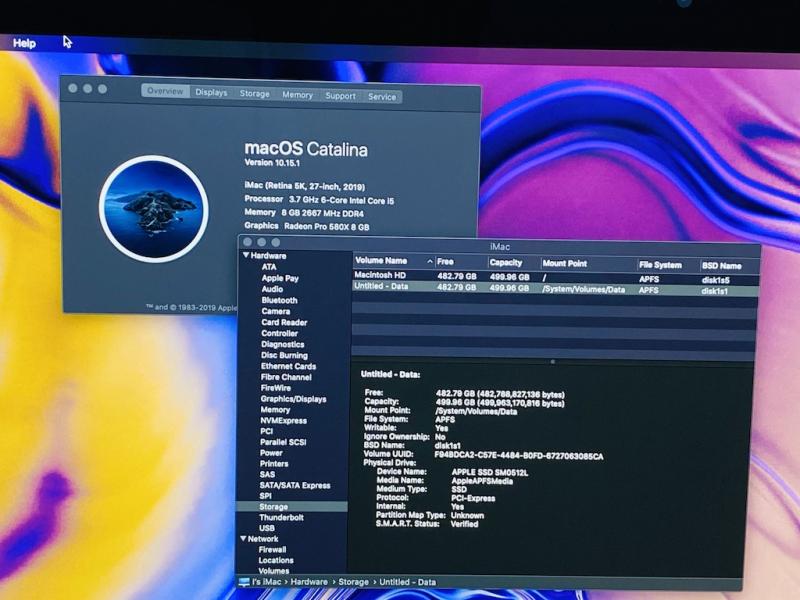Open the Service tab

(382, 97)
